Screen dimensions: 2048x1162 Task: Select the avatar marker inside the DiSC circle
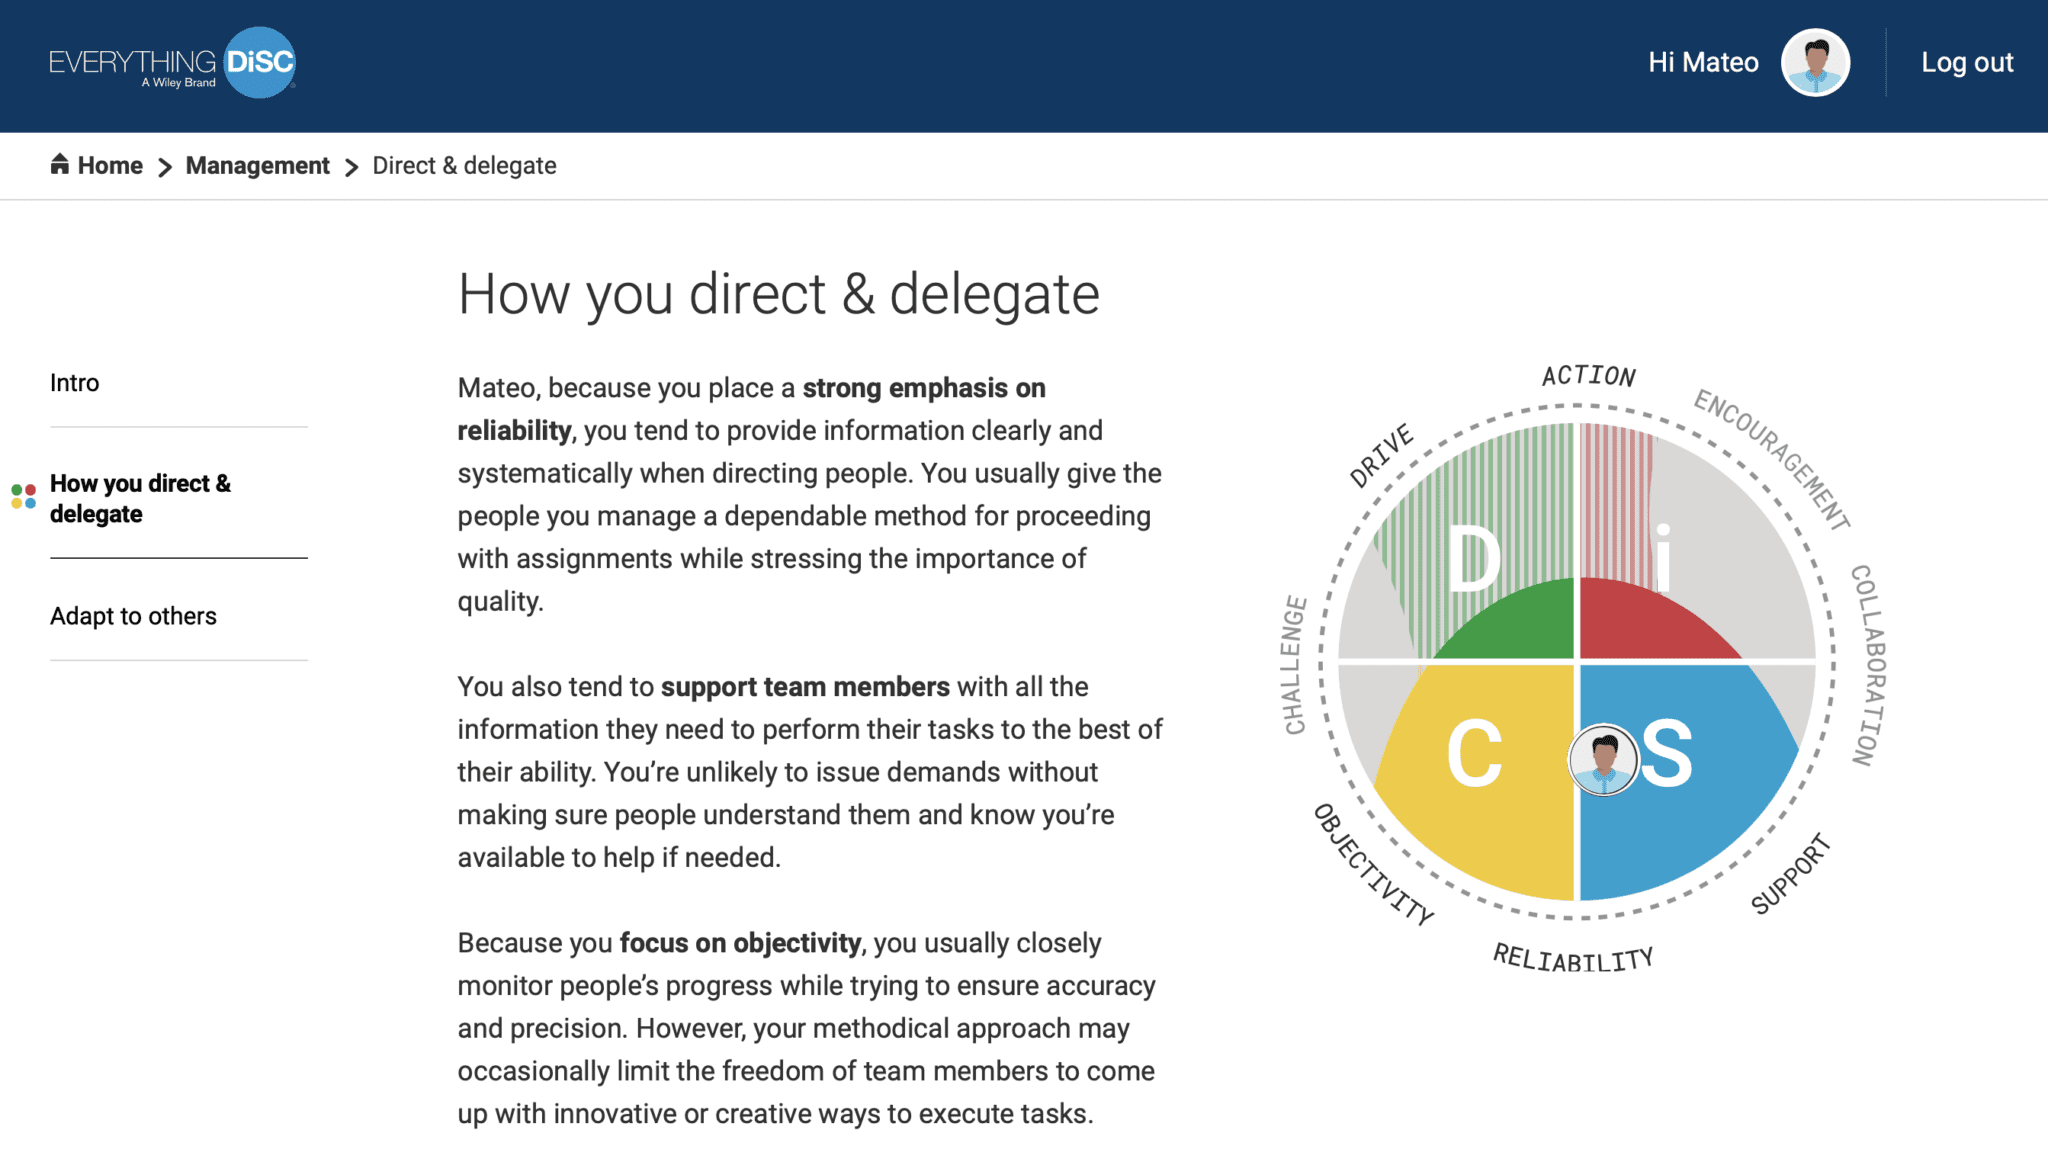coord(1605,760)
